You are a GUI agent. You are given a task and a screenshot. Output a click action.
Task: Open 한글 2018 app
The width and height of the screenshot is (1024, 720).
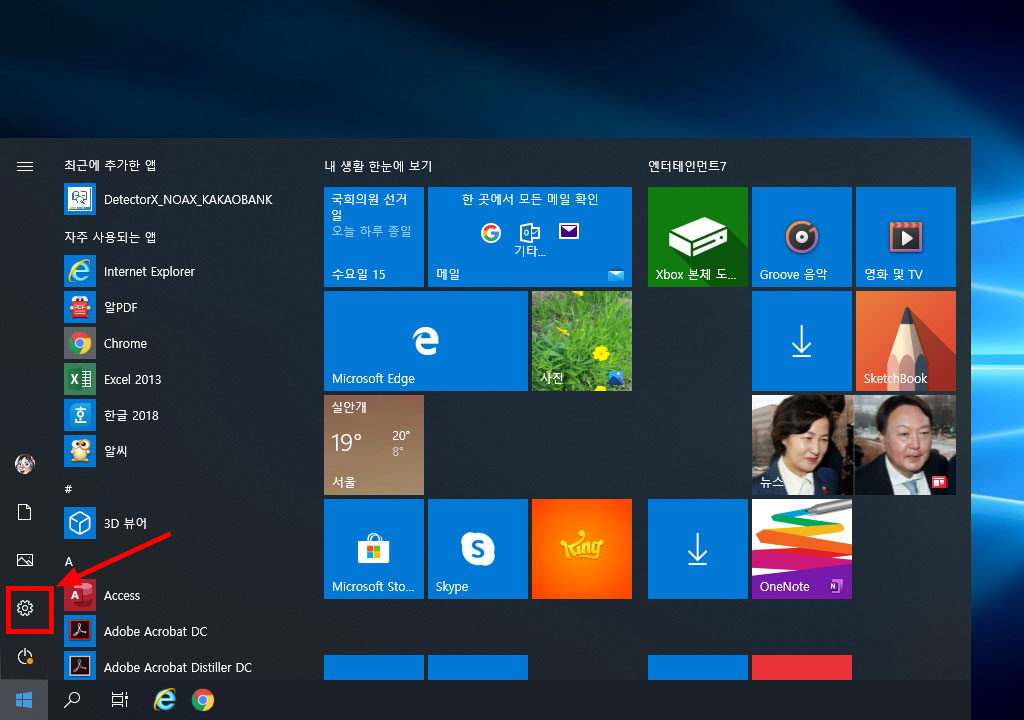click(178, 415)
